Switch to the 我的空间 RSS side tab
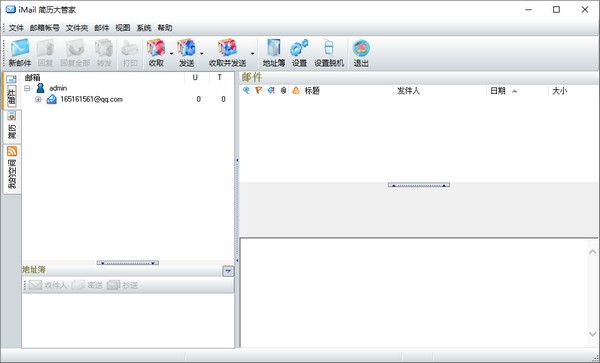This screenshot has height=363, width=600. pos(12,169)
